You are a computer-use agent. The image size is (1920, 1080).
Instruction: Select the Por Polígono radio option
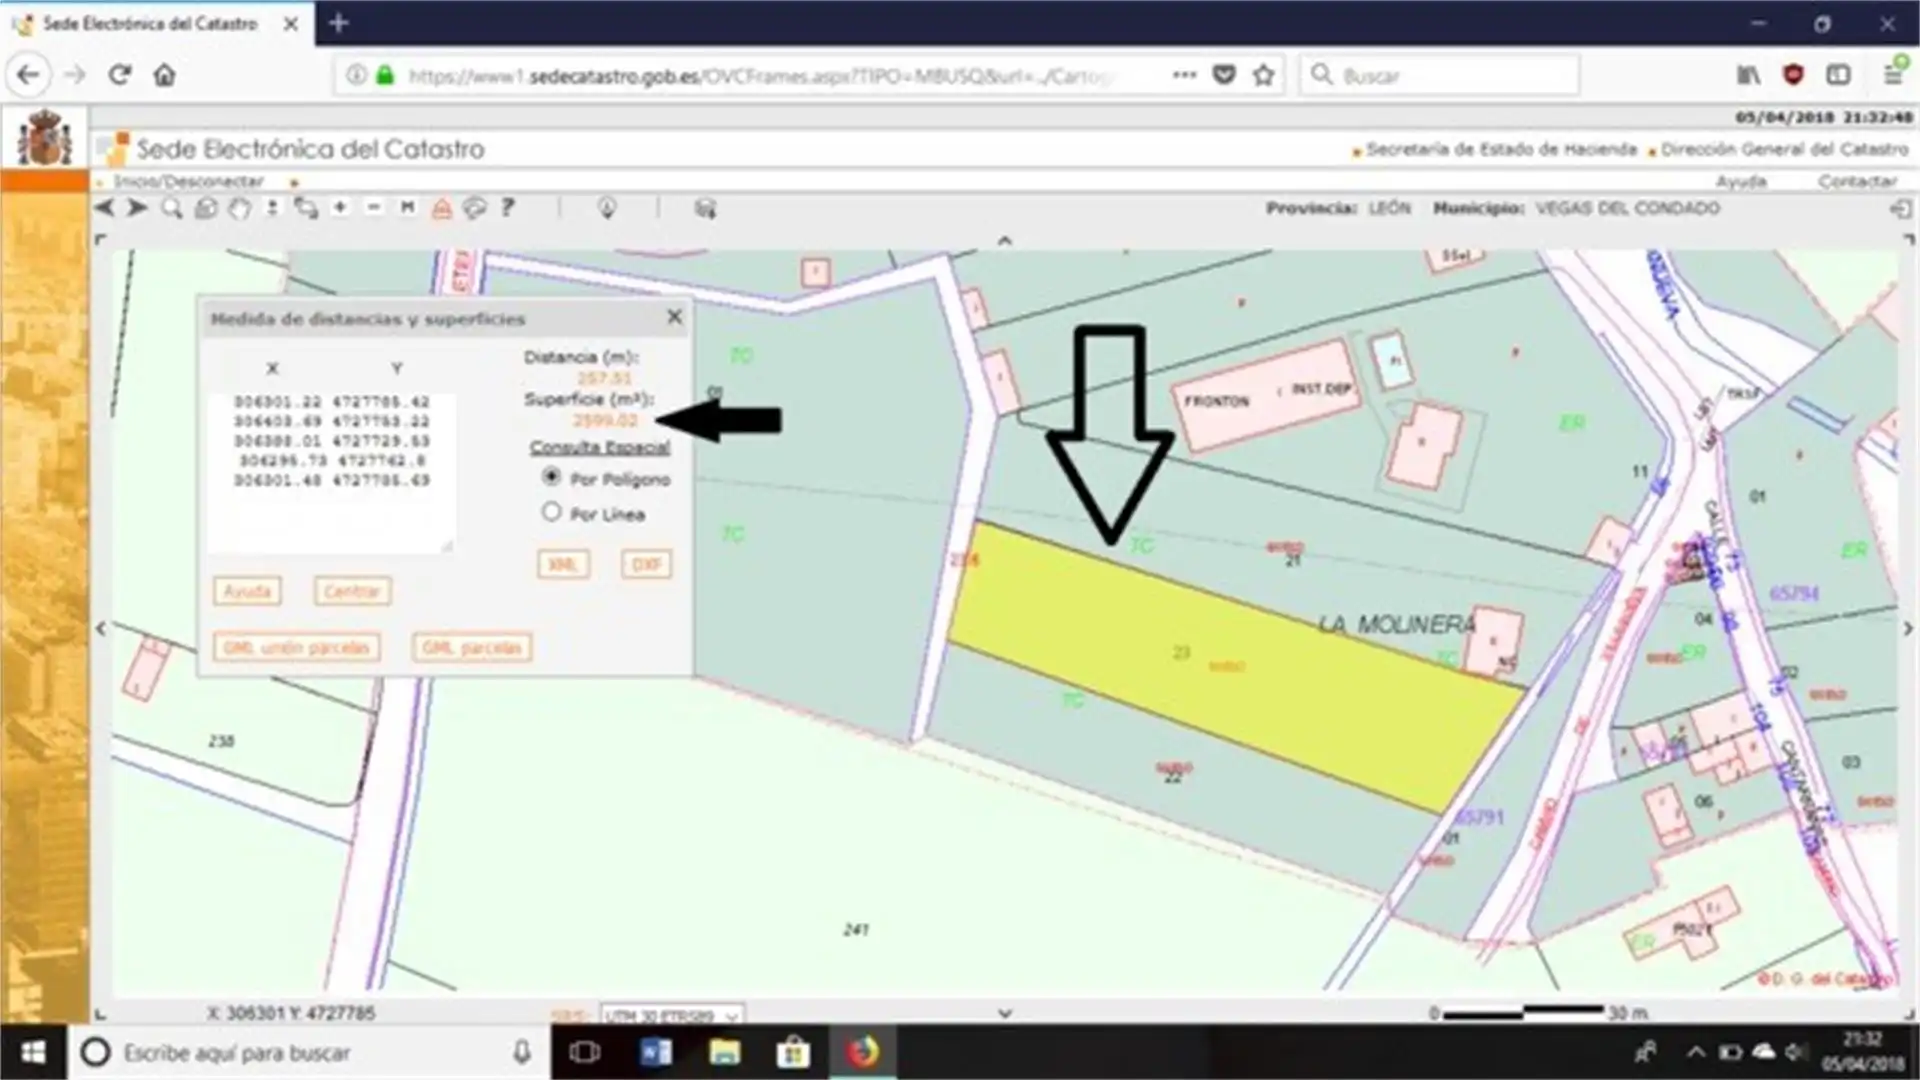click(x=551, y=477)
